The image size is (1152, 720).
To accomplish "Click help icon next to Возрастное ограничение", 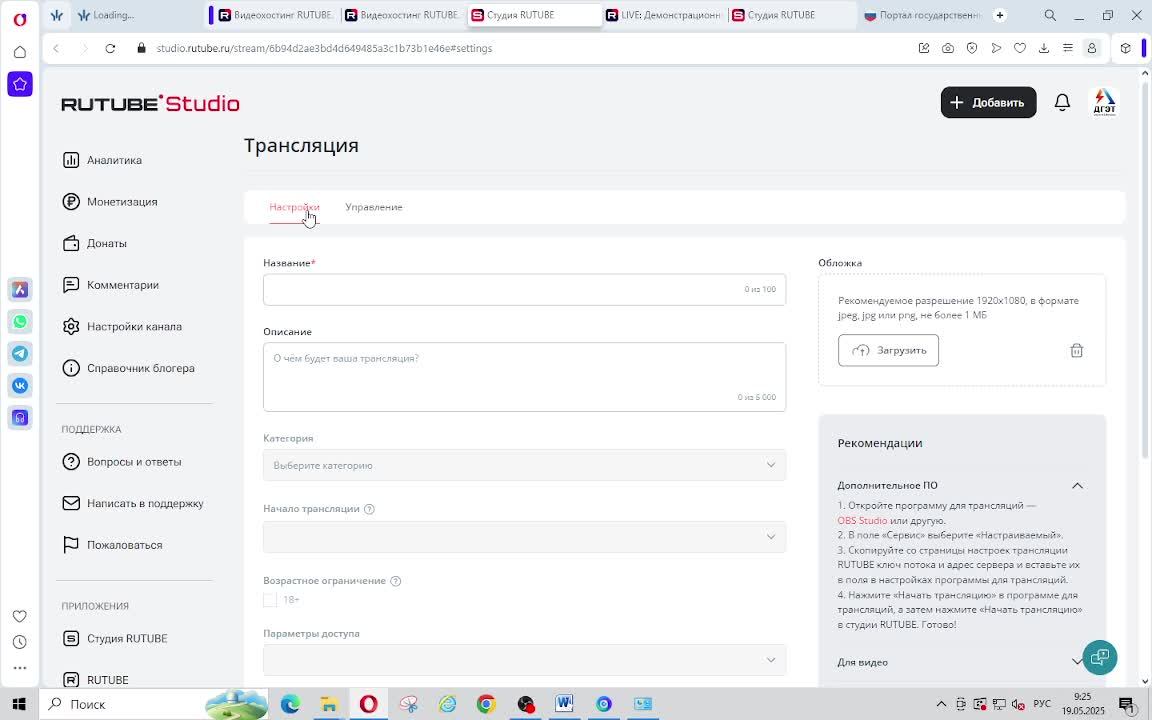I will point(395,581).
